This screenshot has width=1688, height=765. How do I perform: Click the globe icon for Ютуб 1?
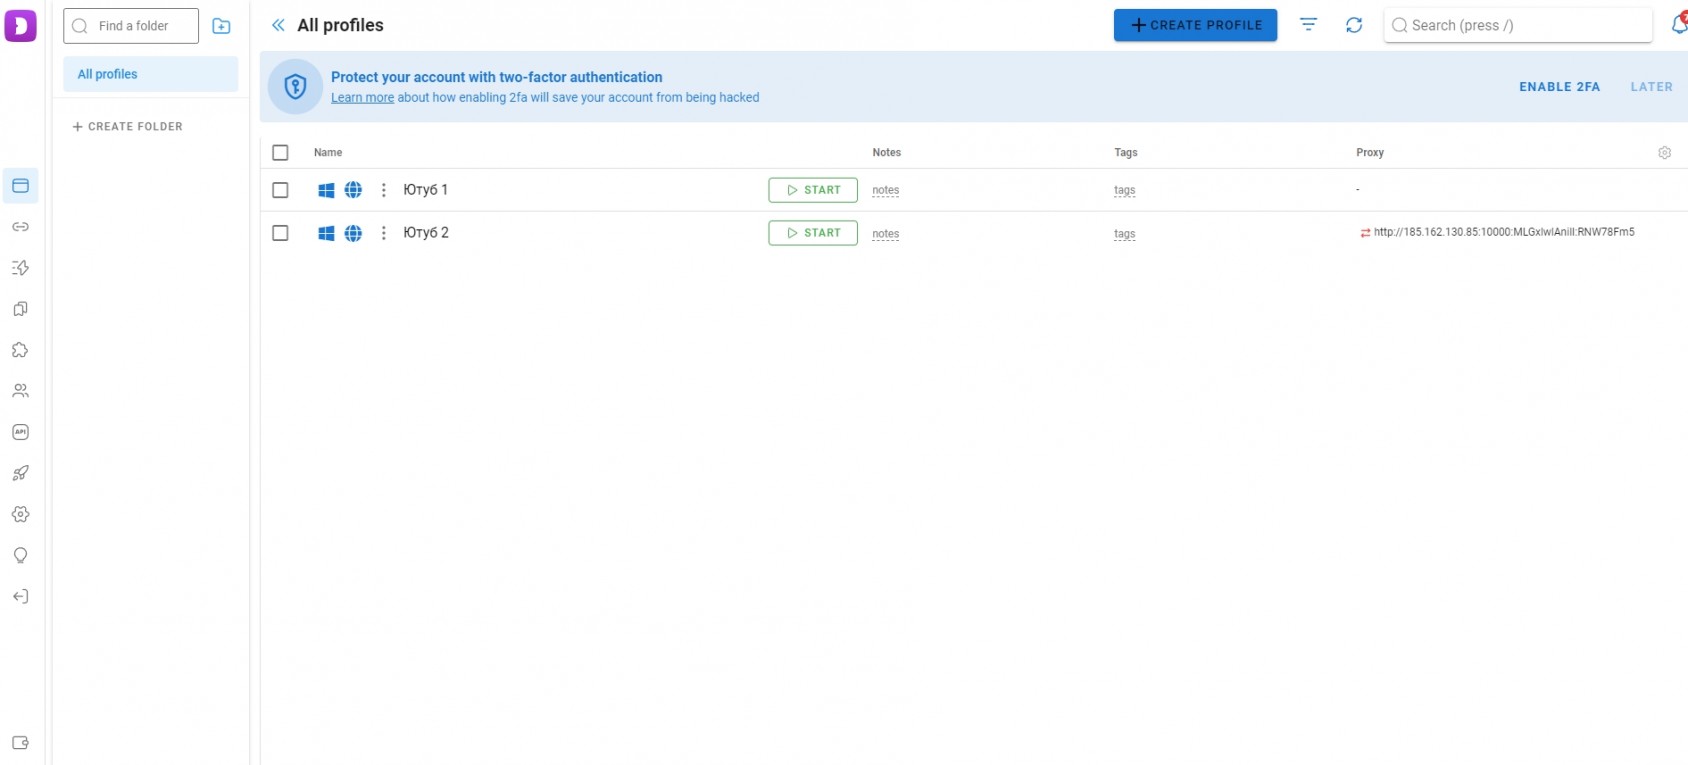(x=353, y=190)
